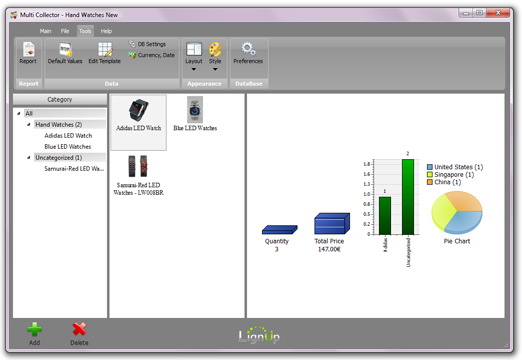Click the green Add plus icon

coord(35,330)
